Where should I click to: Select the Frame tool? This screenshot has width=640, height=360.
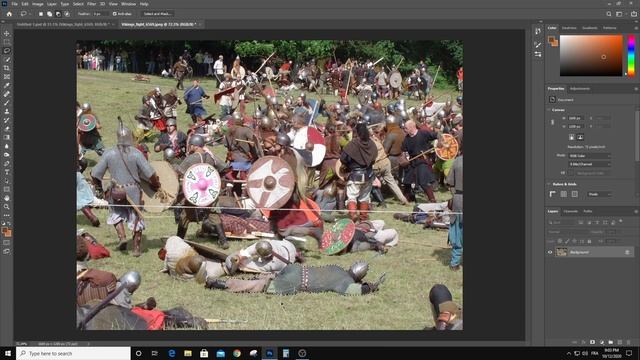point(7,77)
